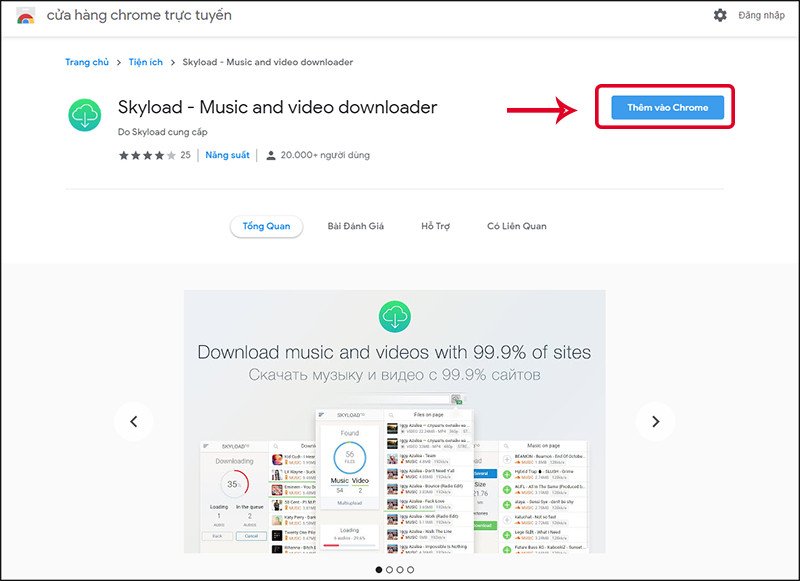View the Có Liên Quan tab
Image resolution: width=800 pixels, height=581 pixels.
pos(516,225)
